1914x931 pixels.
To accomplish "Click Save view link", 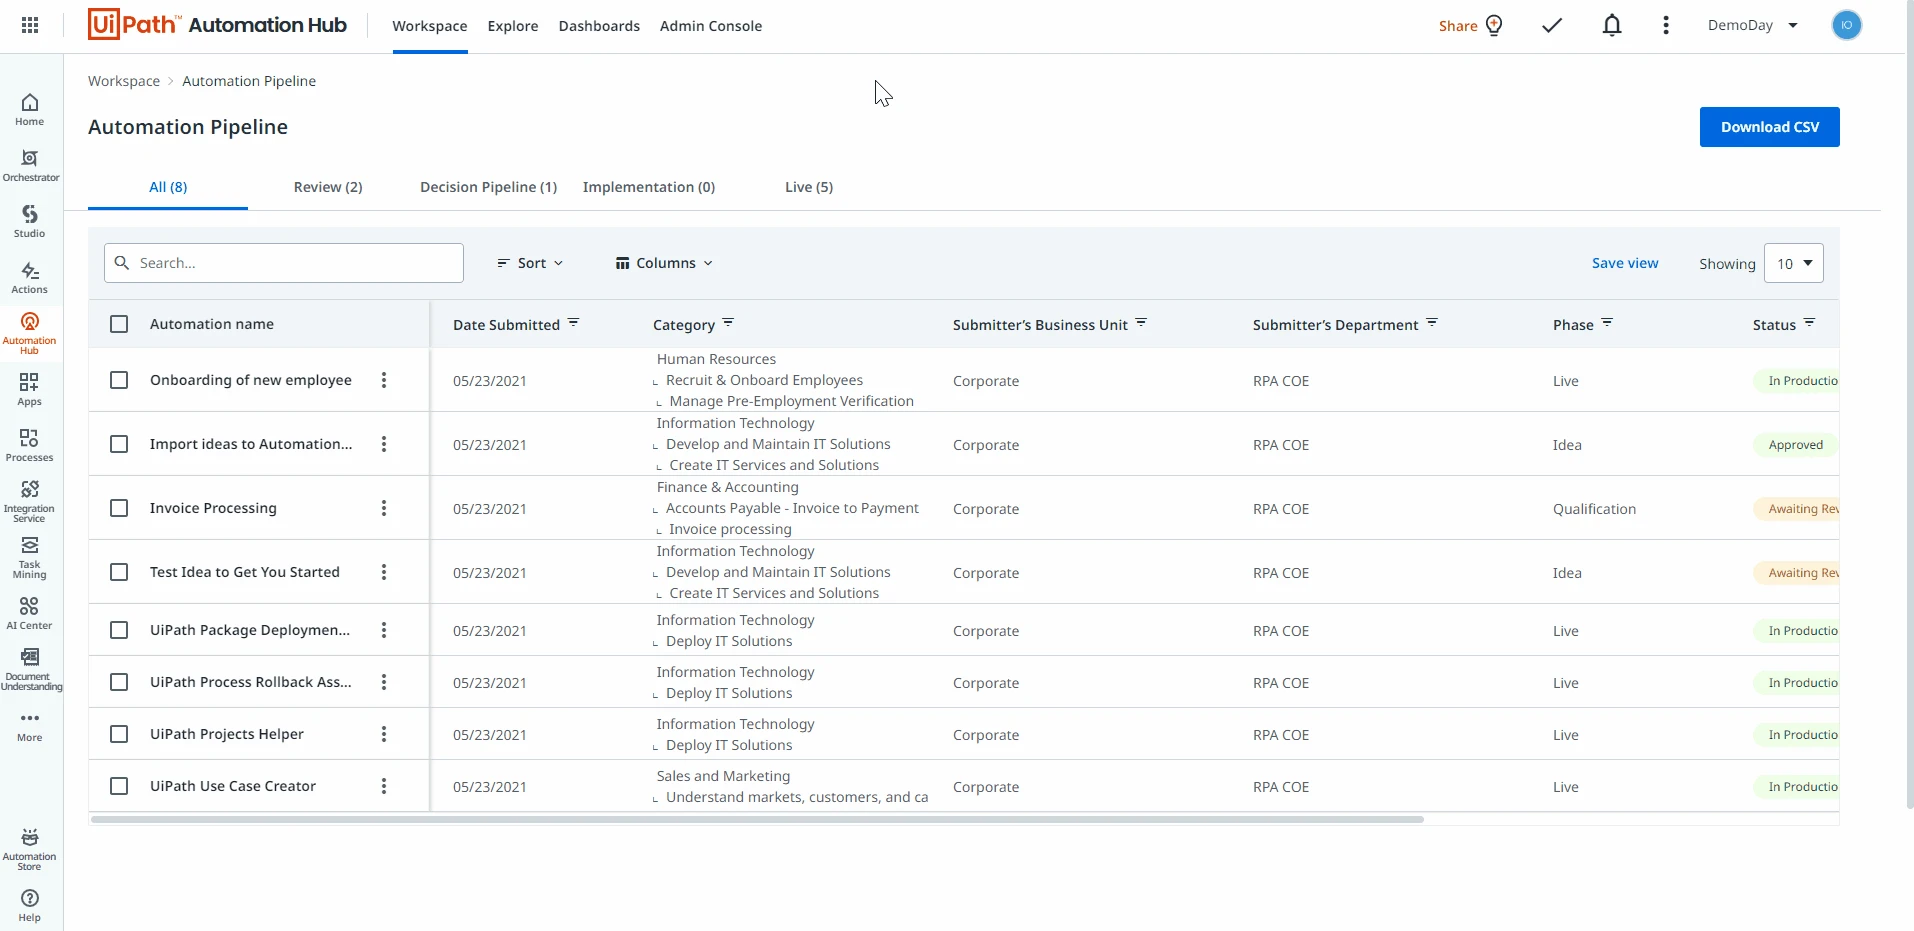I will pos(1625,263).
